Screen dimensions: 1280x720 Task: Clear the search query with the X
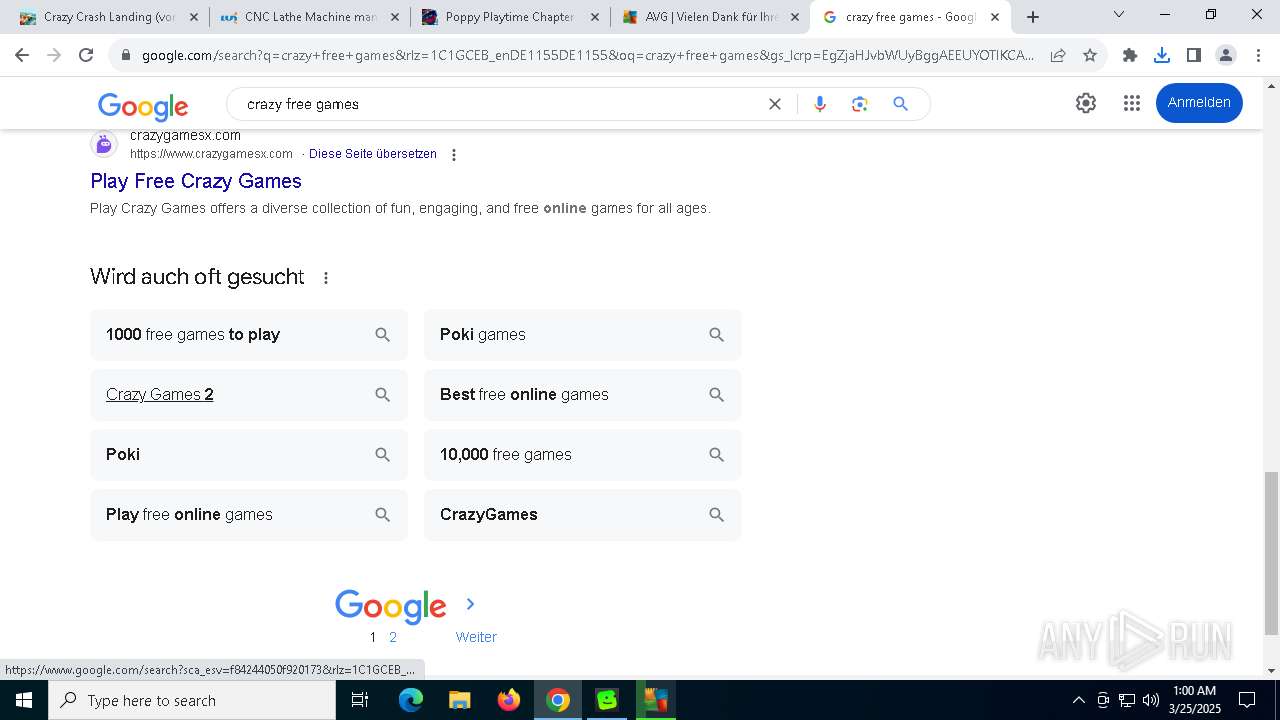[774, 104]
